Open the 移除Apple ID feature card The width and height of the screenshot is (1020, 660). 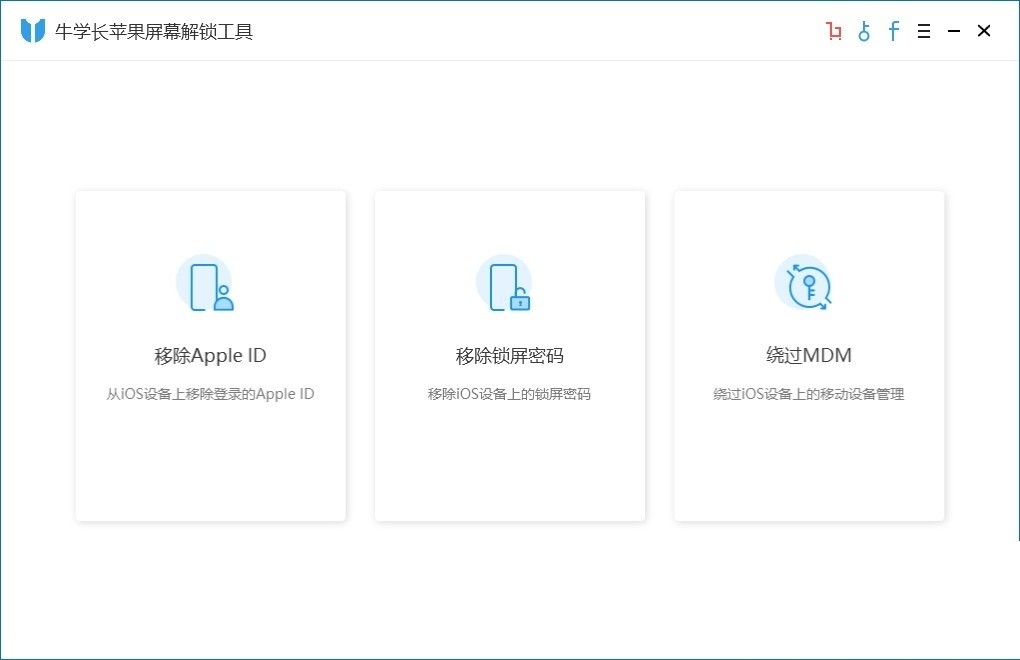[x=210, y=355]
